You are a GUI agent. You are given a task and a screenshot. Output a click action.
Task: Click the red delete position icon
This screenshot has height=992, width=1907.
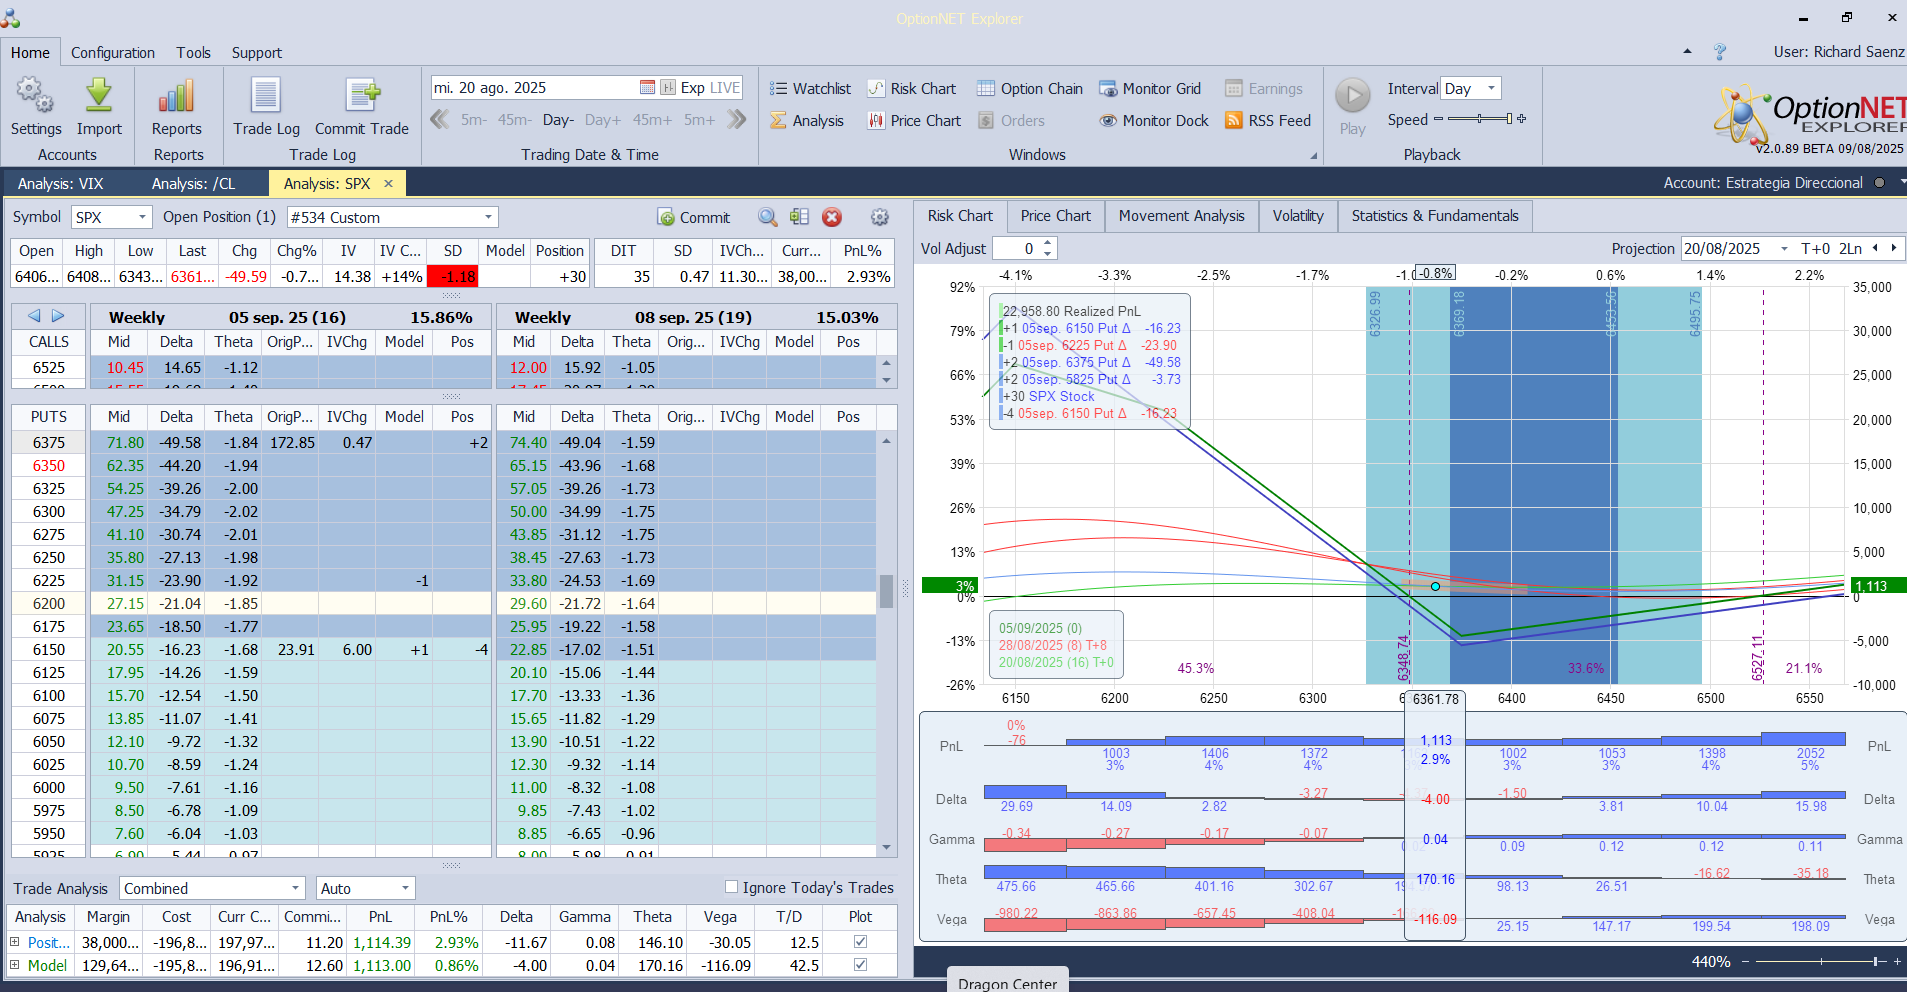coord(832,218)
